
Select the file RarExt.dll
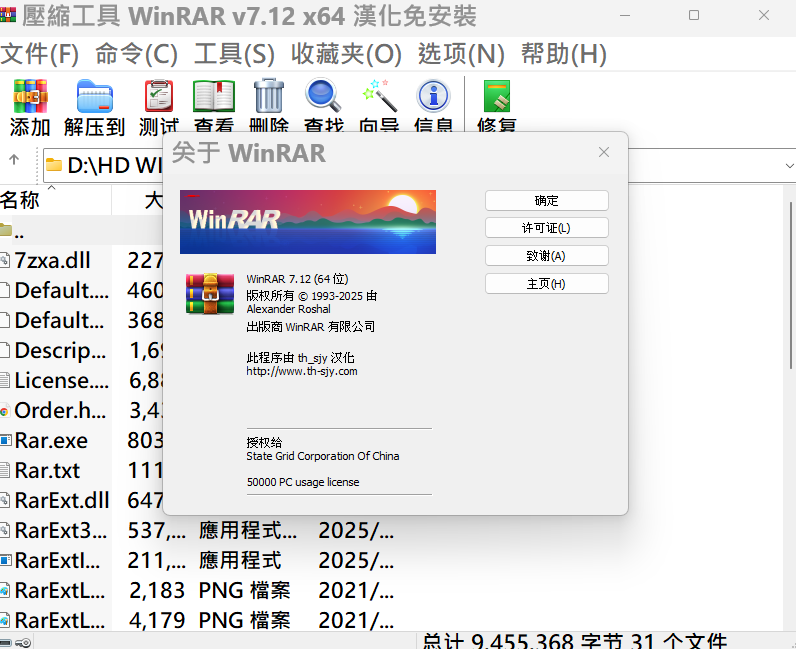click(x=61, y=500)
